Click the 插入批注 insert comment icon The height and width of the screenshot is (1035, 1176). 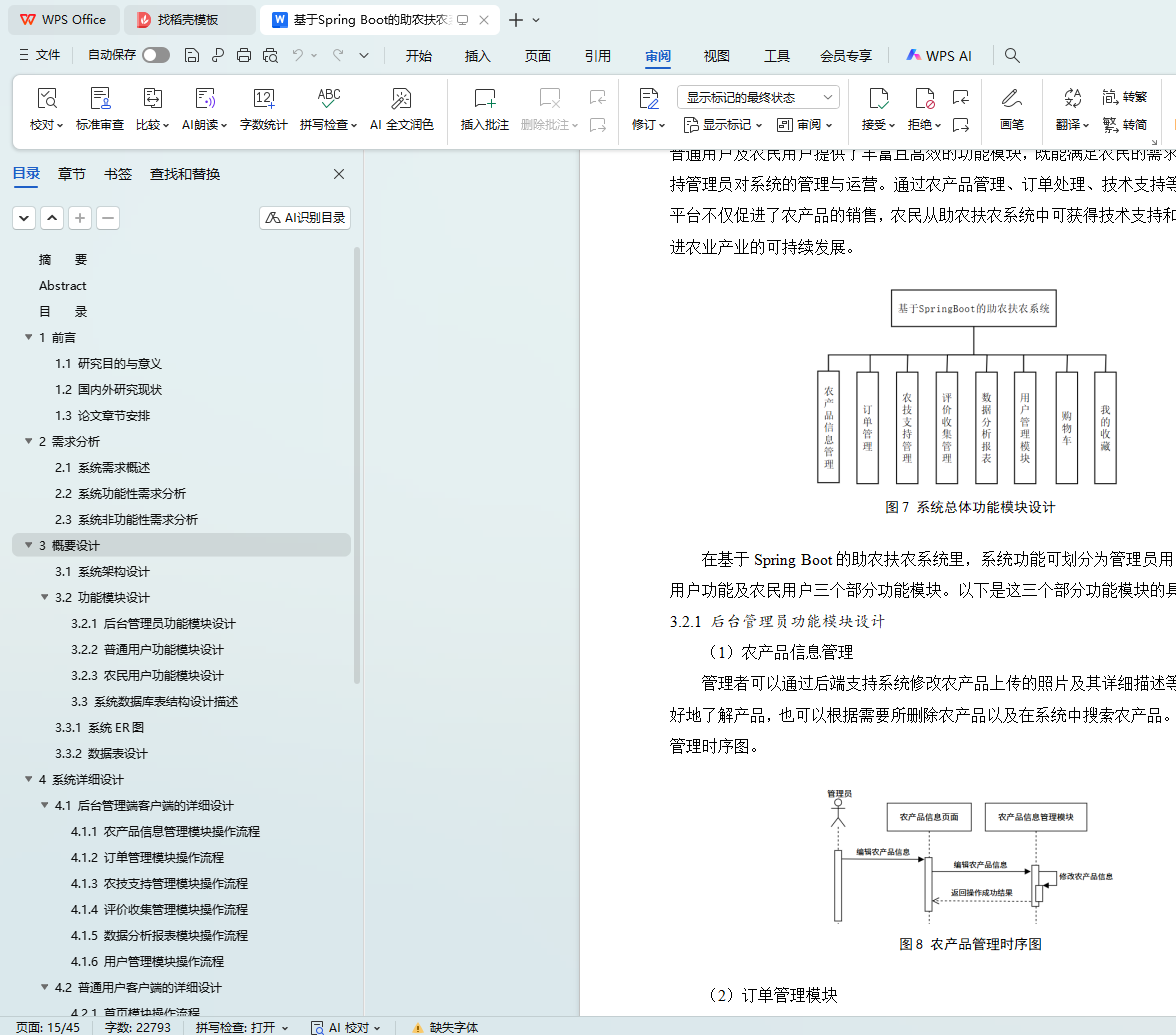[x=485, y=99]
